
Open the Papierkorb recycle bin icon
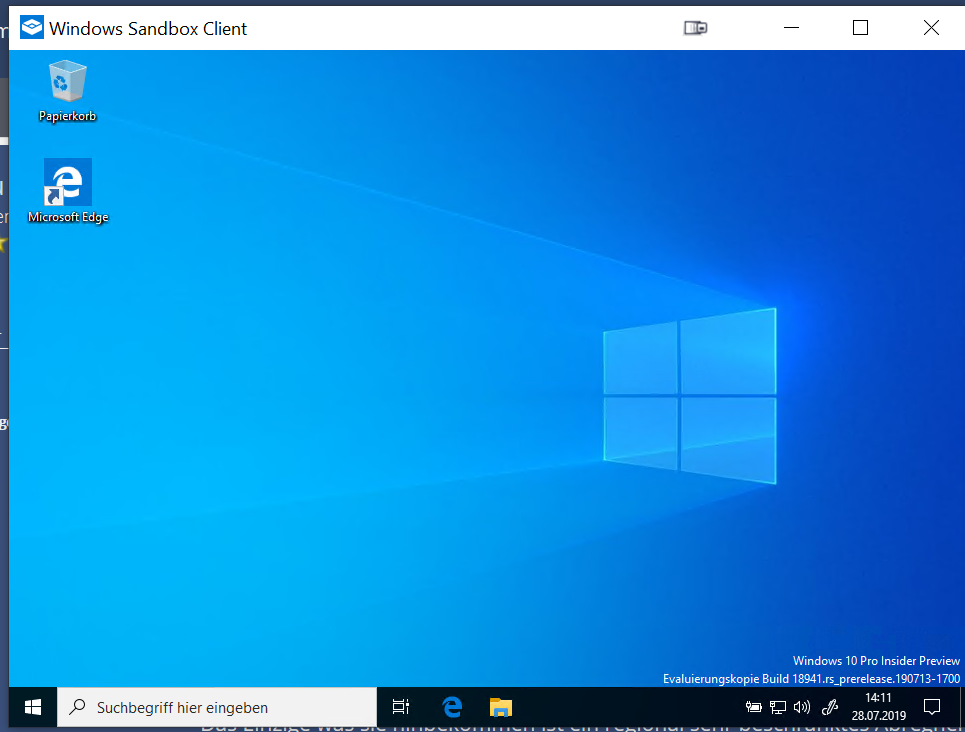click(67, 90)
